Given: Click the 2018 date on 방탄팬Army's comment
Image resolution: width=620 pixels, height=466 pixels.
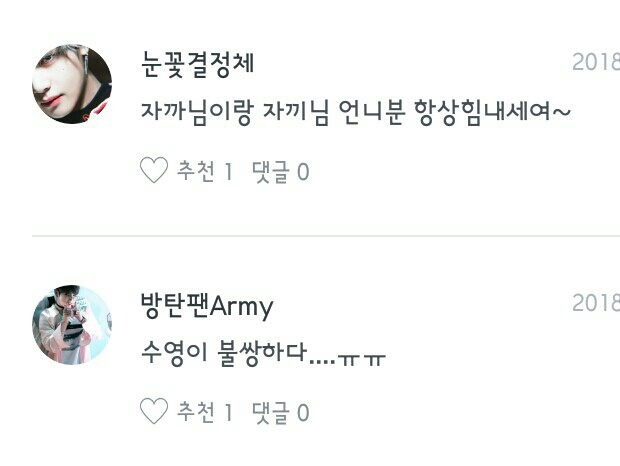Looking at the screenshot, I should coord(596,303).
